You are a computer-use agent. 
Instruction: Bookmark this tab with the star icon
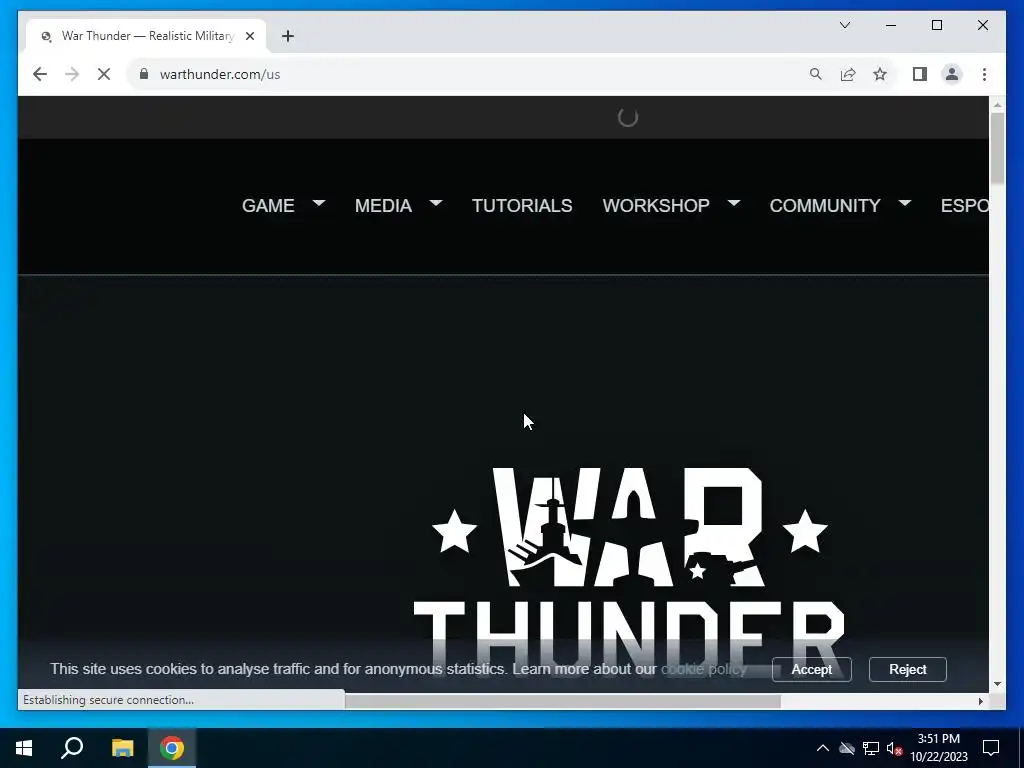coord(880,74)
